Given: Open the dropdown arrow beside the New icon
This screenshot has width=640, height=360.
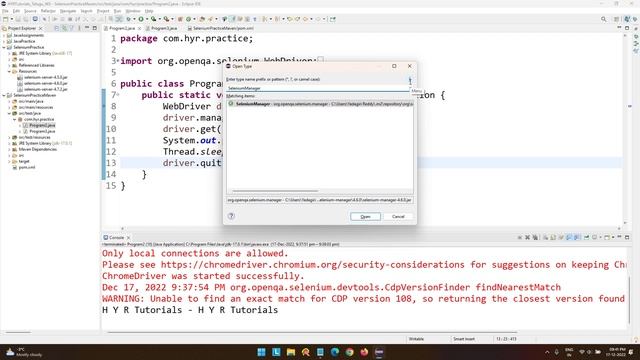Looking at the screenshot, I should (11, 19).
